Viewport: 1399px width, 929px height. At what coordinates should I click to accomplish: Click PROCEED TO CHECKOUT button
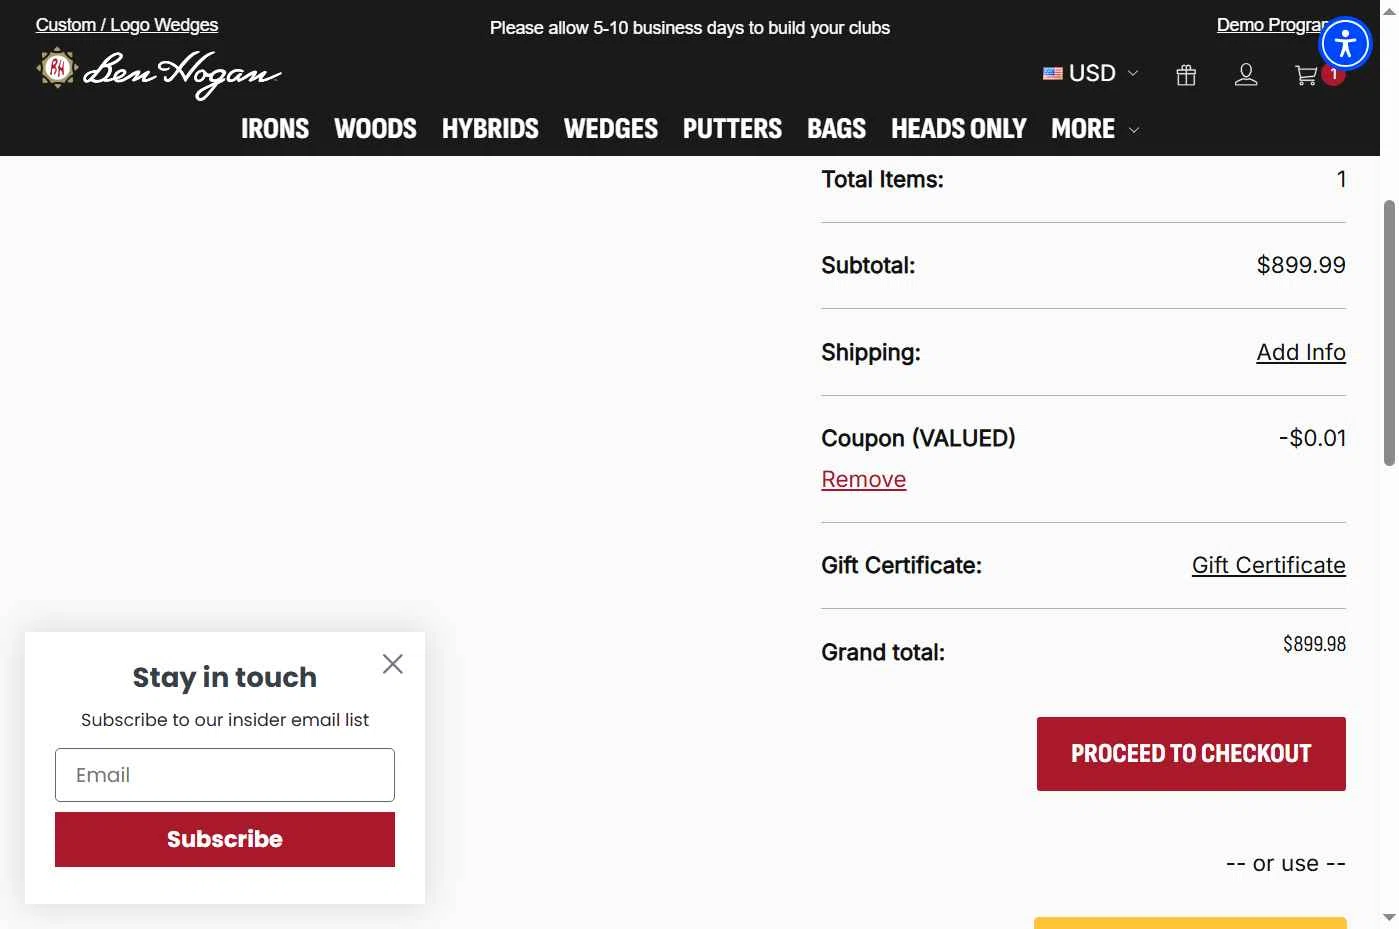tap(1191, 754)
